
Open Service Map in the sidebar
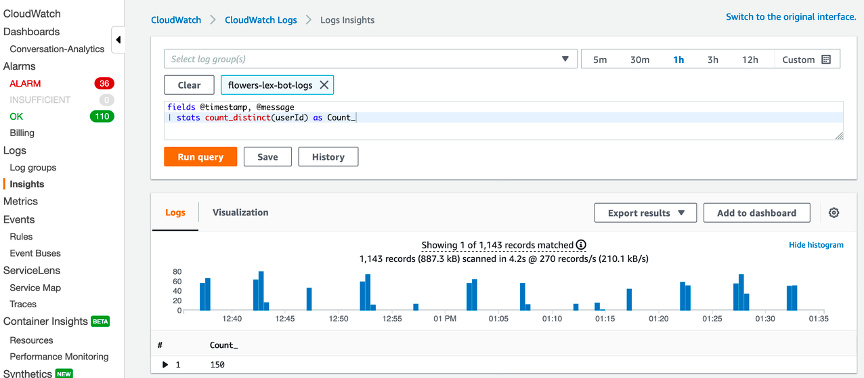pyautogui.click(x=35, y=288)
